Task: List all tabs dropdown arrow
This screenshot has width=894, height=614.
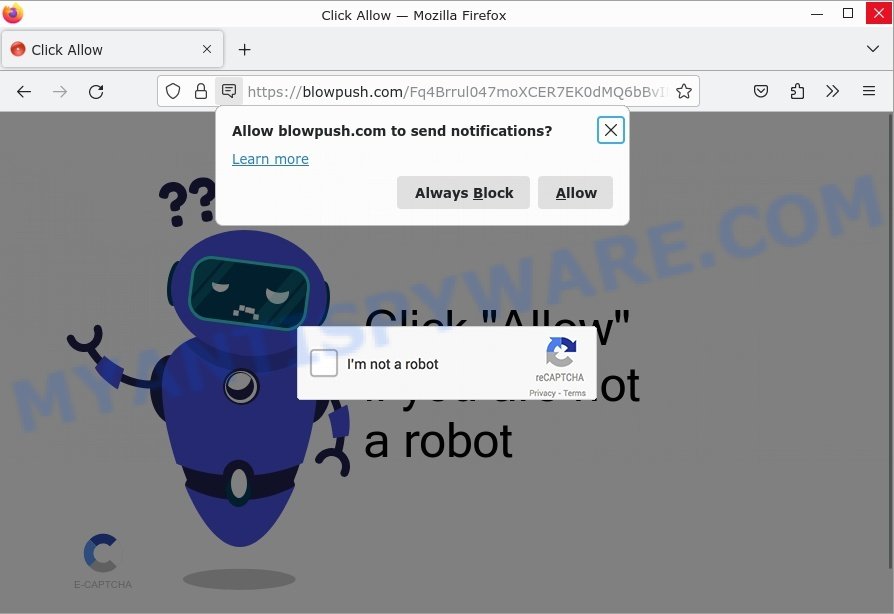Action: [x=872, y=49]
